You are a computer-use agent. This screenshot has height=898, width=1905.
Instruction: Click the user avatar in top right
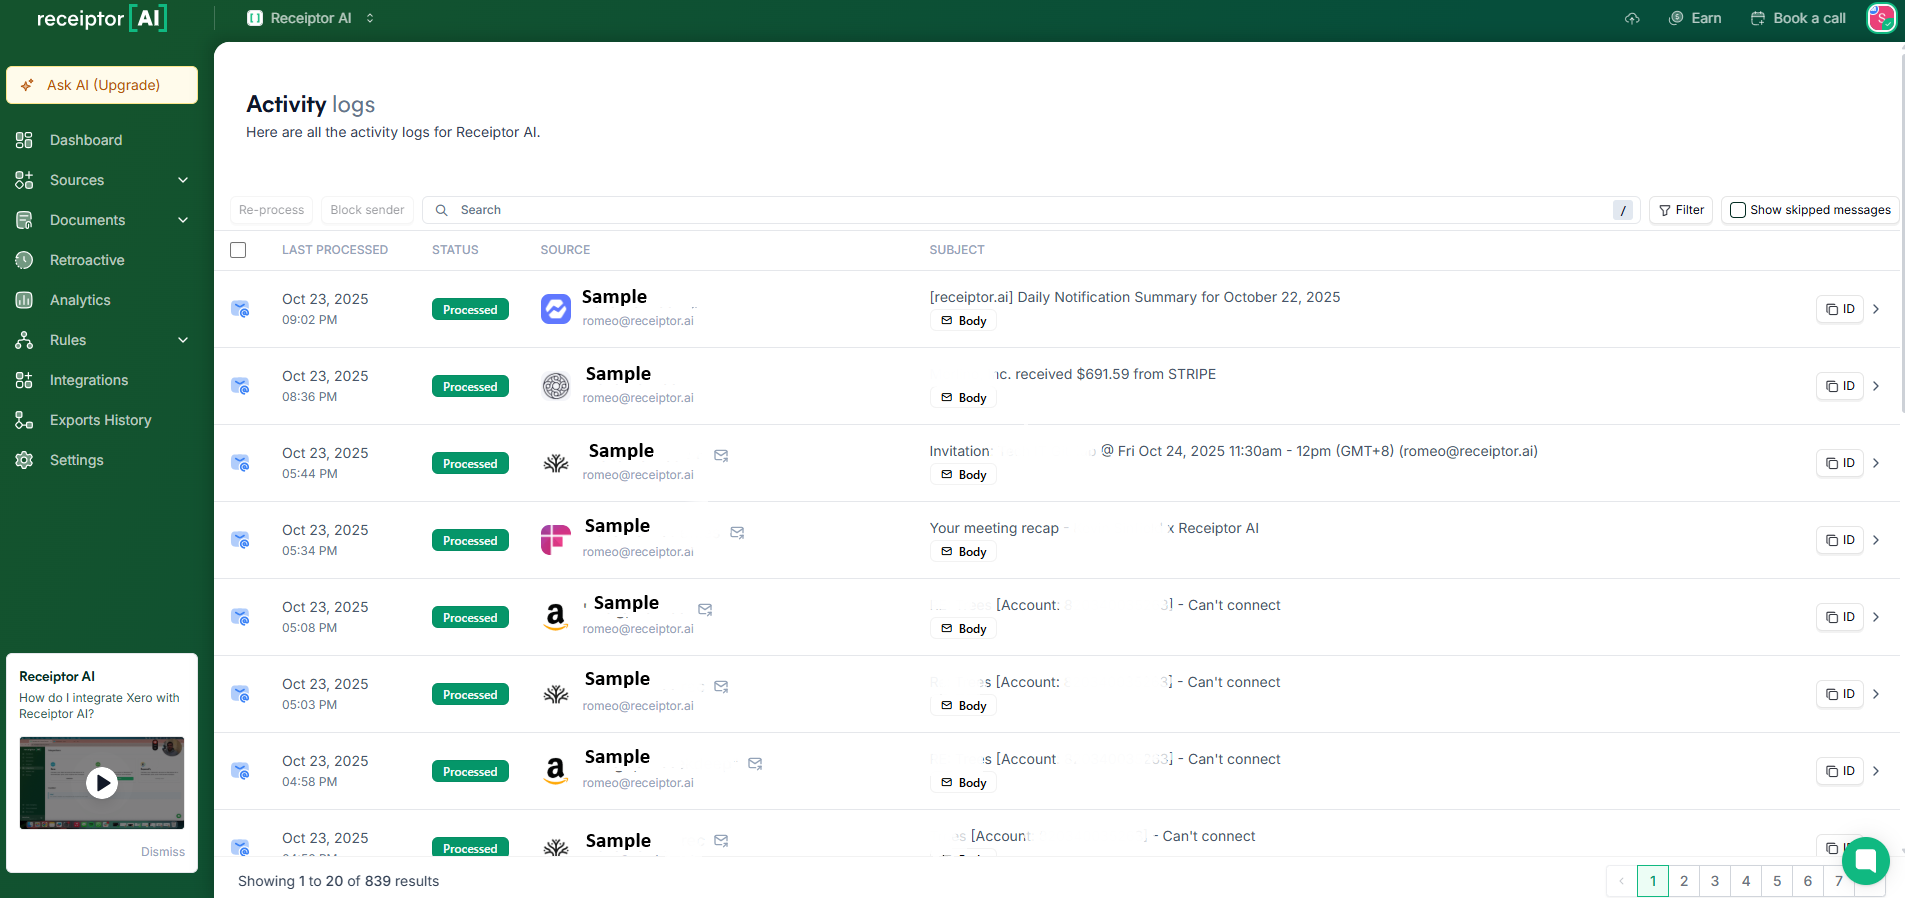(x=1882, y=18)
